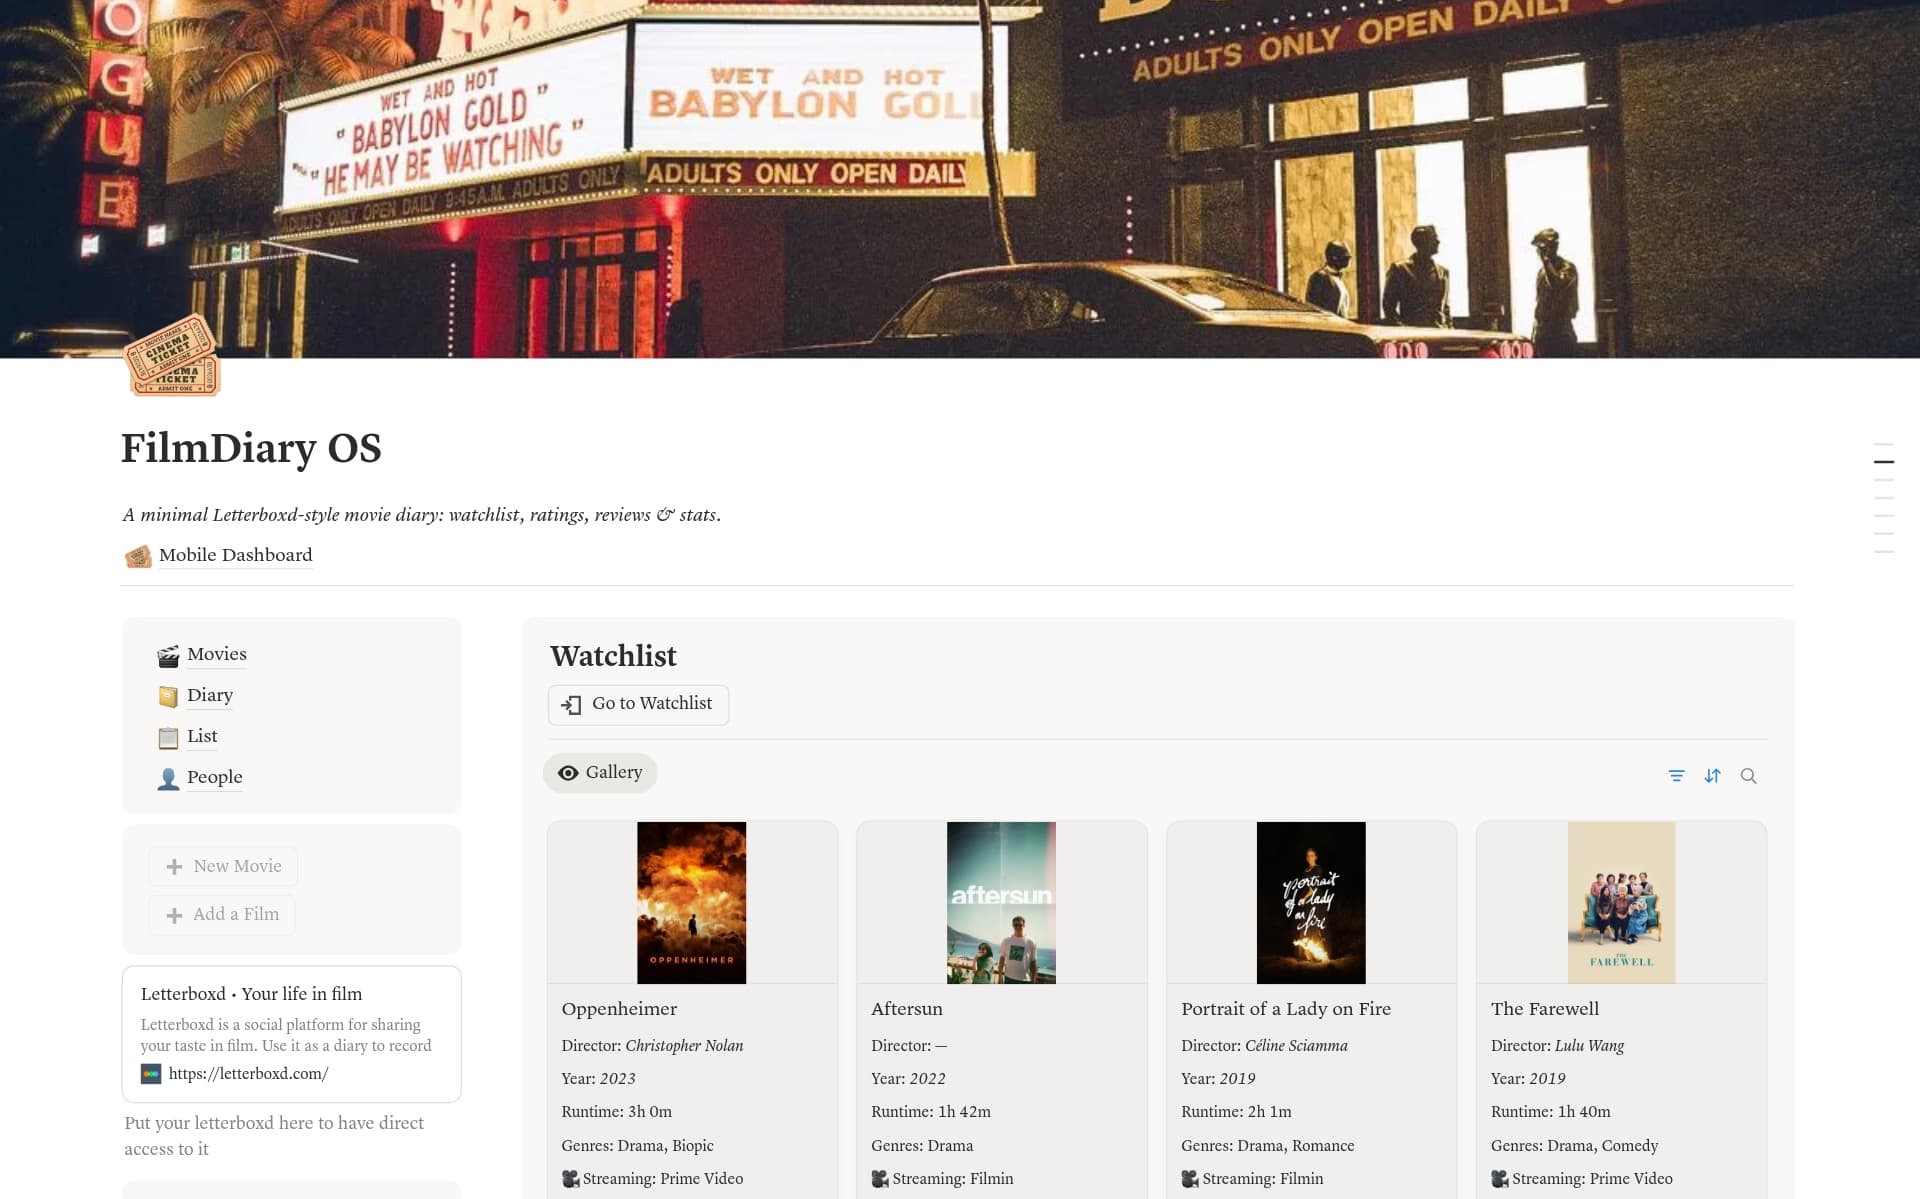Image resolution: width=1920 pixels, height=1199 pixels.
Task: Click the Add a Film button
Action: (x=222, y=914)
